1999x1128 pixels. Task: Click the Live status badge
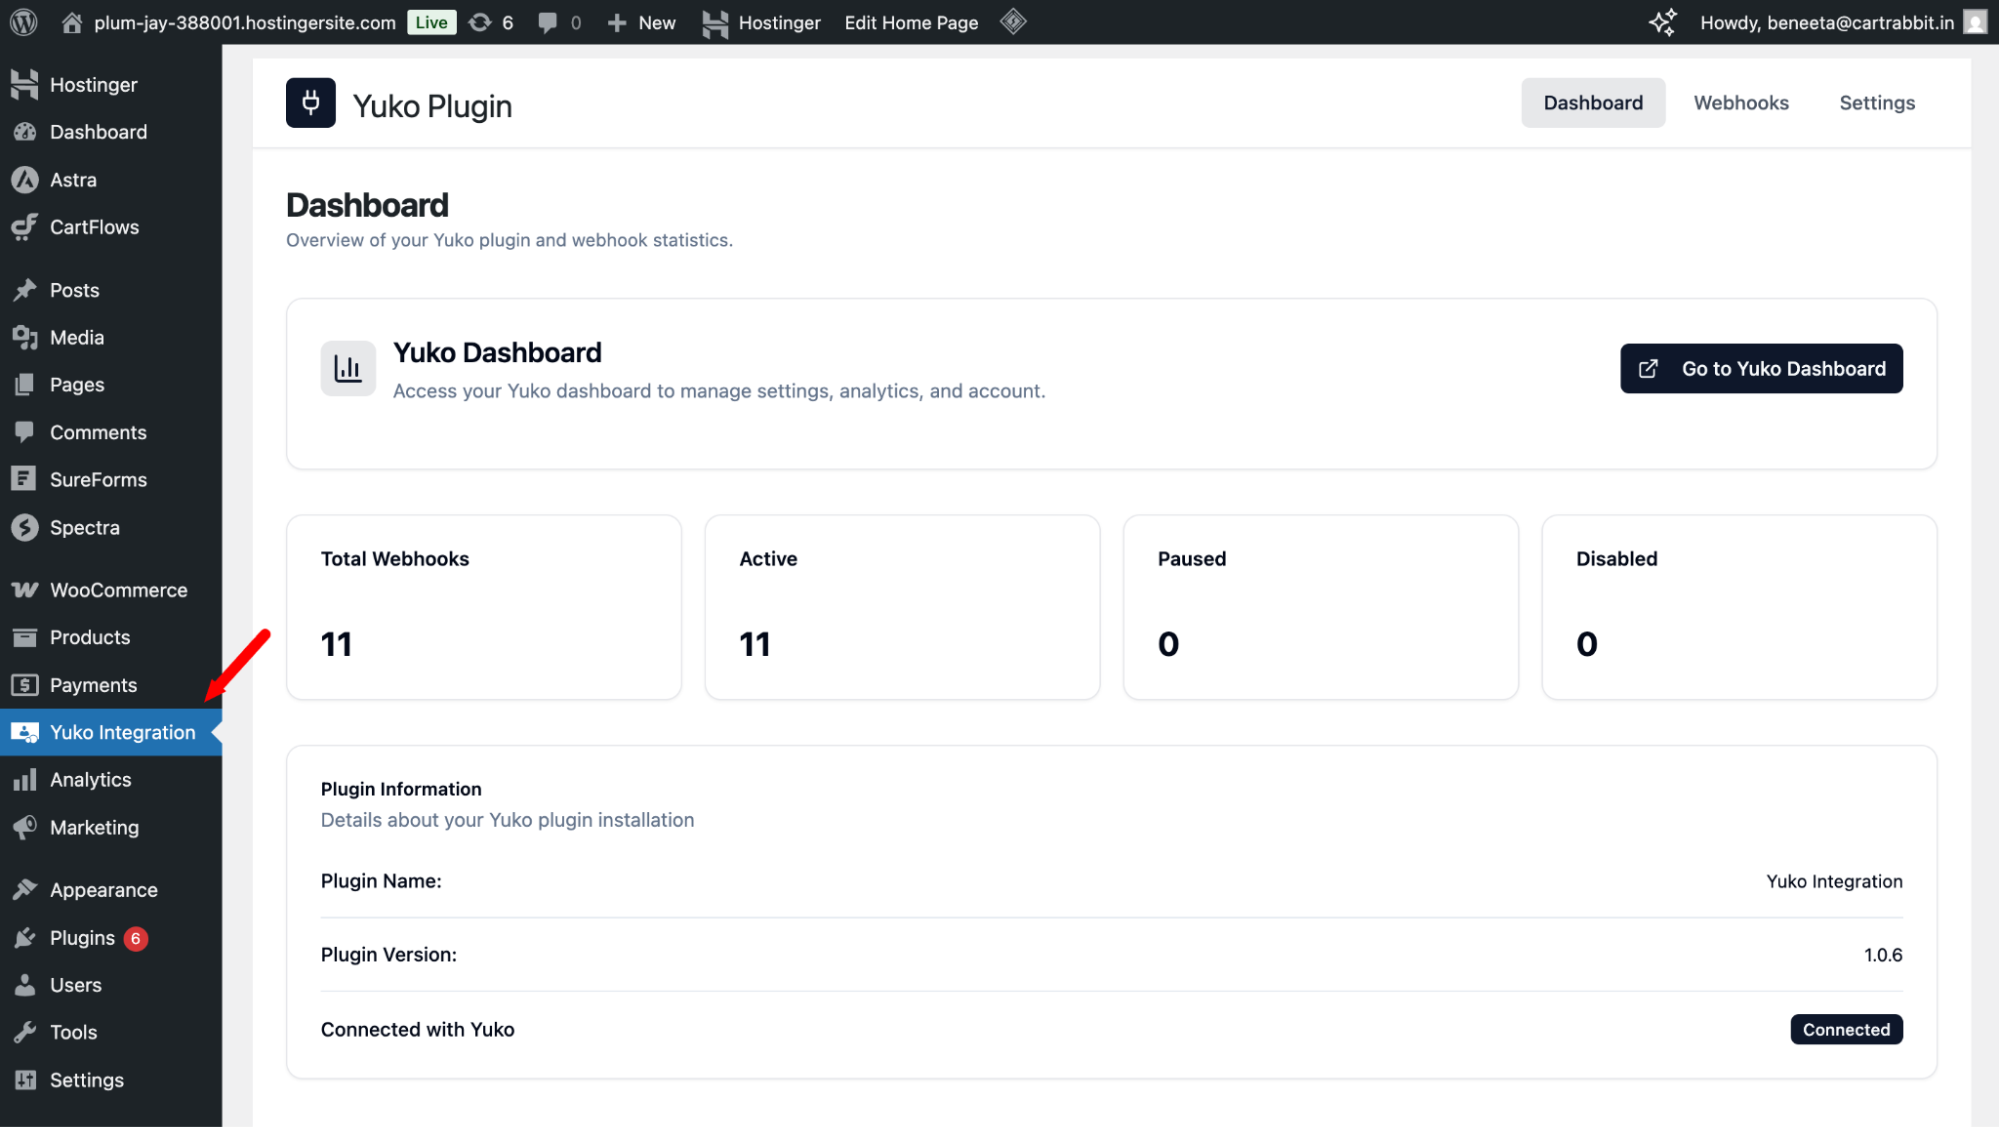431,22
